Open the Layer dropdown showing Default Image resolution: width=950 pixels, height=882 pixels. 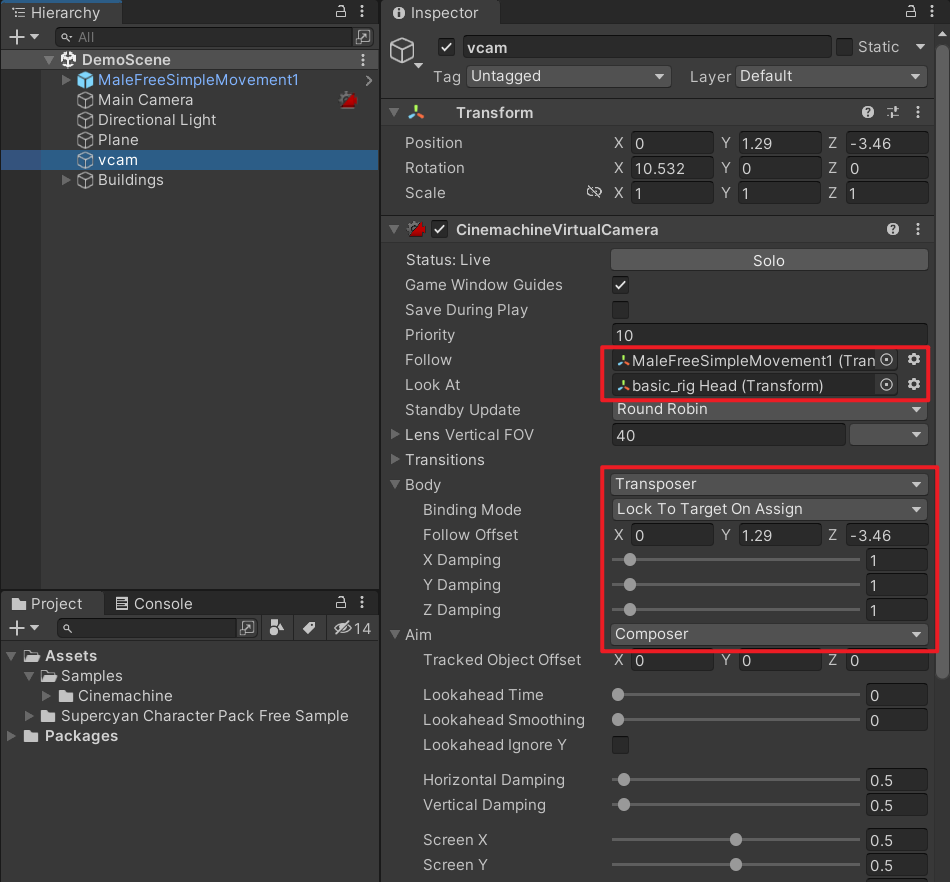(831, 76)
